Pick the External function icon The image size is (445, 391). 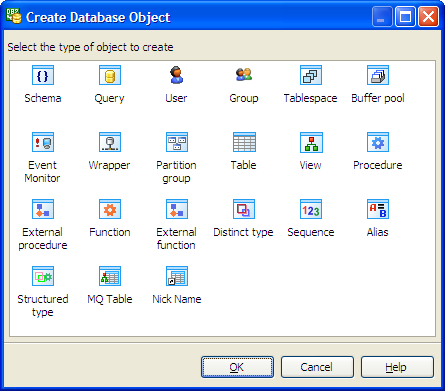coord(177,209)
